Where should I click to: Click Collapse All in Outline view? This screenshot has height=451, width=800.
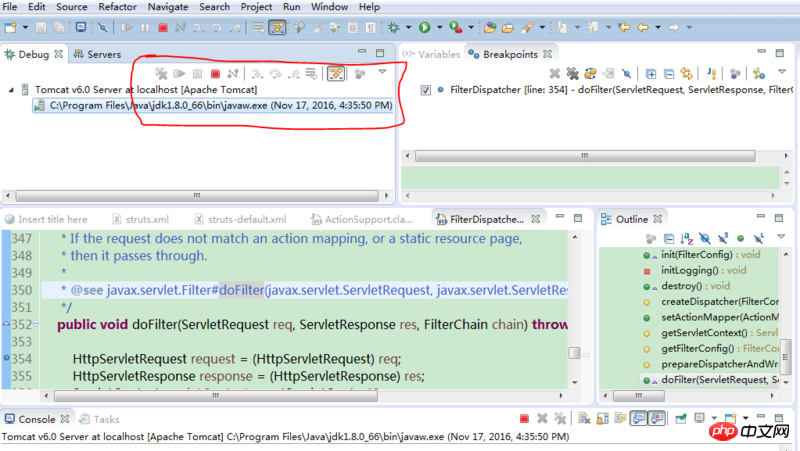click(669, 238)
